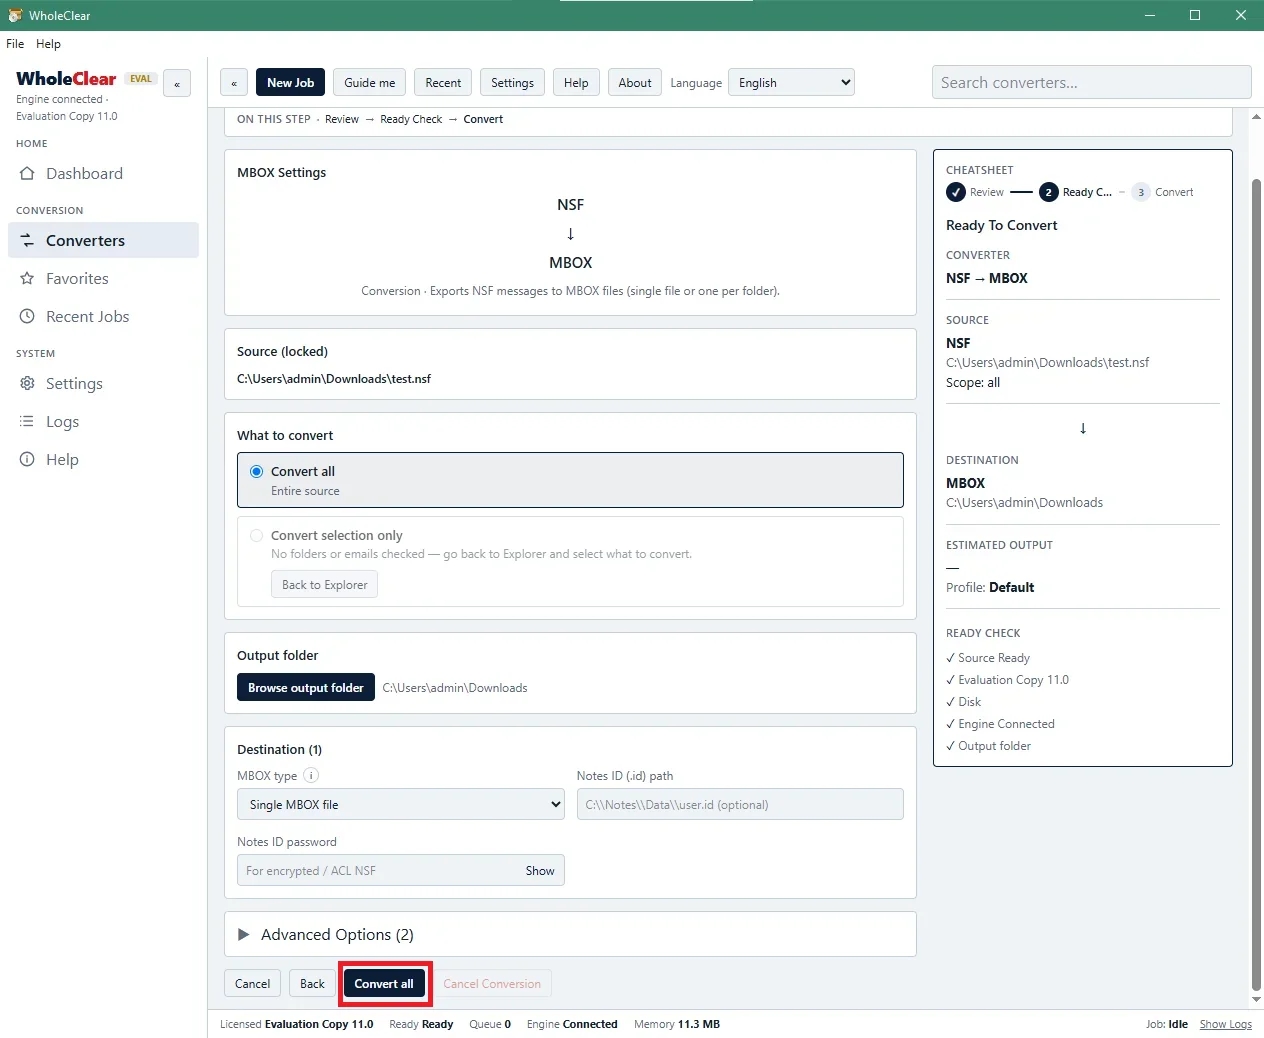This screenshot has width=1264, height=1038.
Task: Click Queue 0 in status bar
Action: 490,1024
